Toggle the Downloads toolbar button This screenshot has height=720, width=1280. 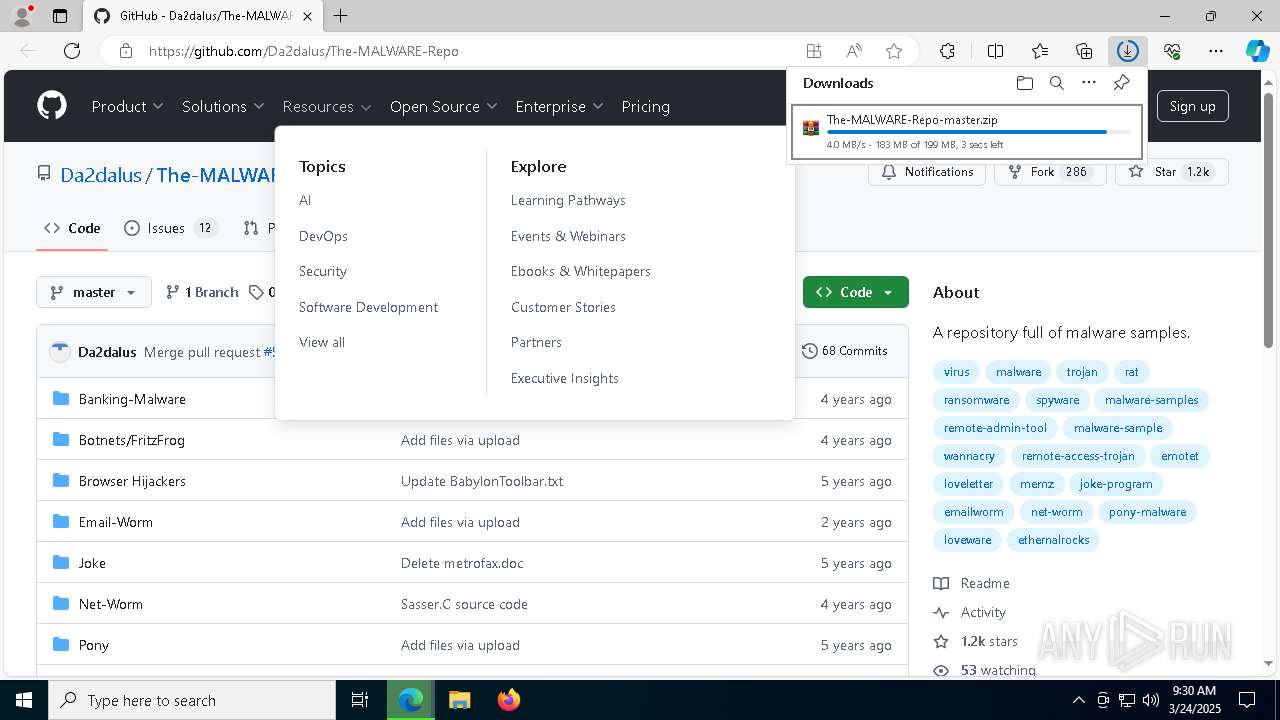click(1128, 51)
